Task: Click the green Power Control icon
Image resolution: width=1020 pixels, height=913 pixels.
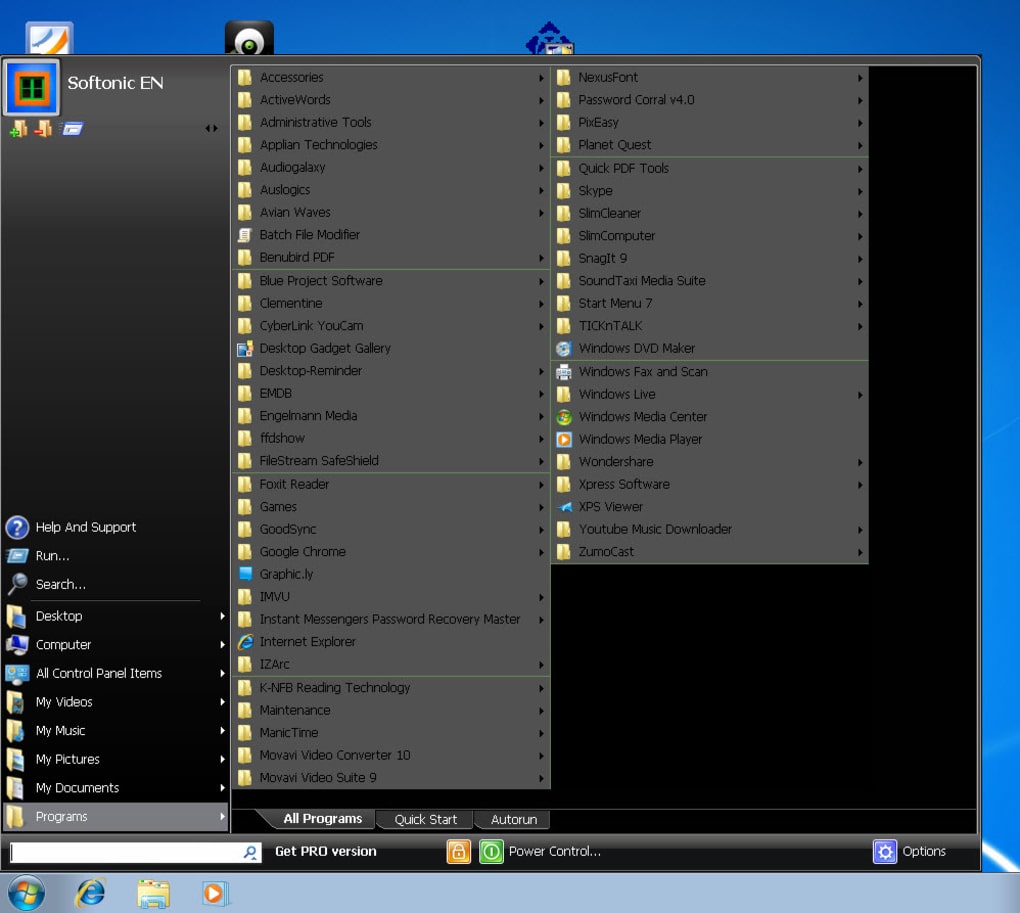Action: [x=491, y=851]
